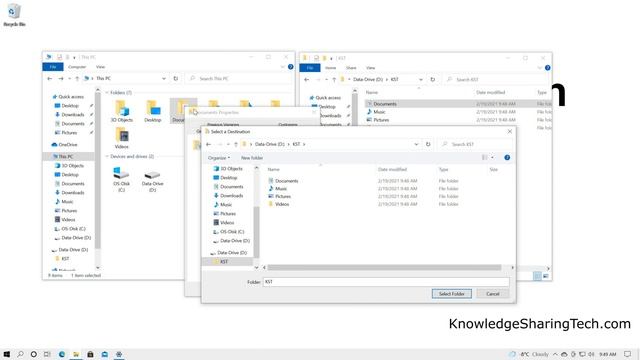Select This PC in navigation sidebar
Screen dimensions: 640x360
[63, 156]
